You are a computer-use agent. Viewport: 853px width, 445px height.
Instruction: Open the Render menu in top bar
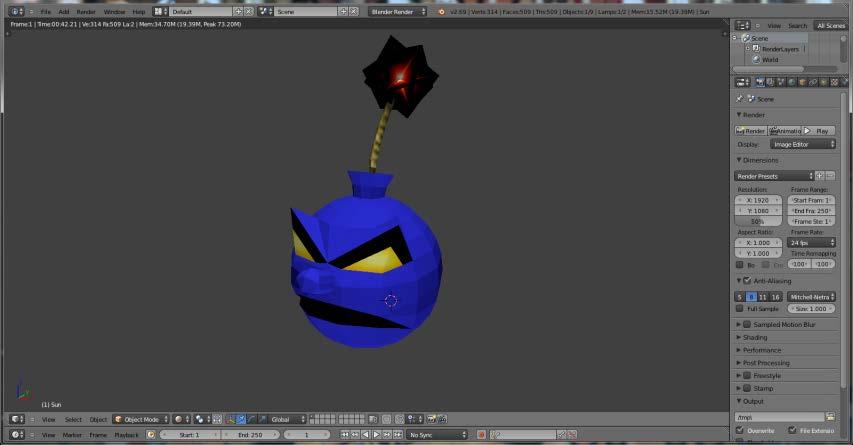(x=86, y=11)
